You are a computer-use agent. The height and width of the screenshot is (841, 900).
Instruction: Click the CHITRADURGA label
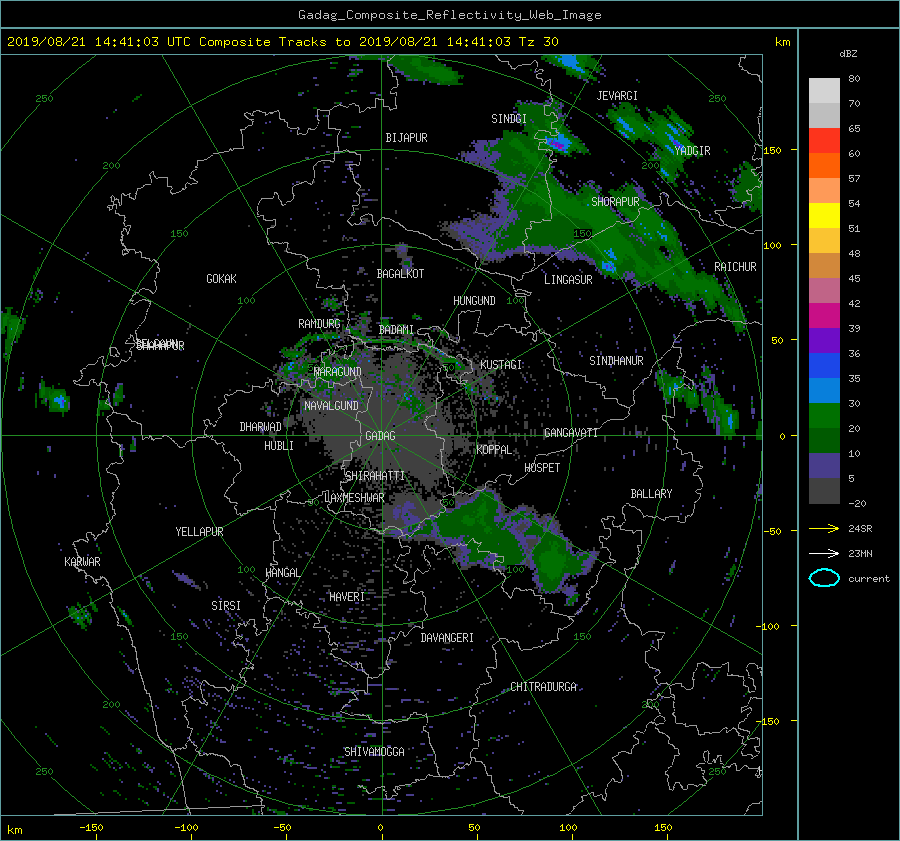point(543,687)
